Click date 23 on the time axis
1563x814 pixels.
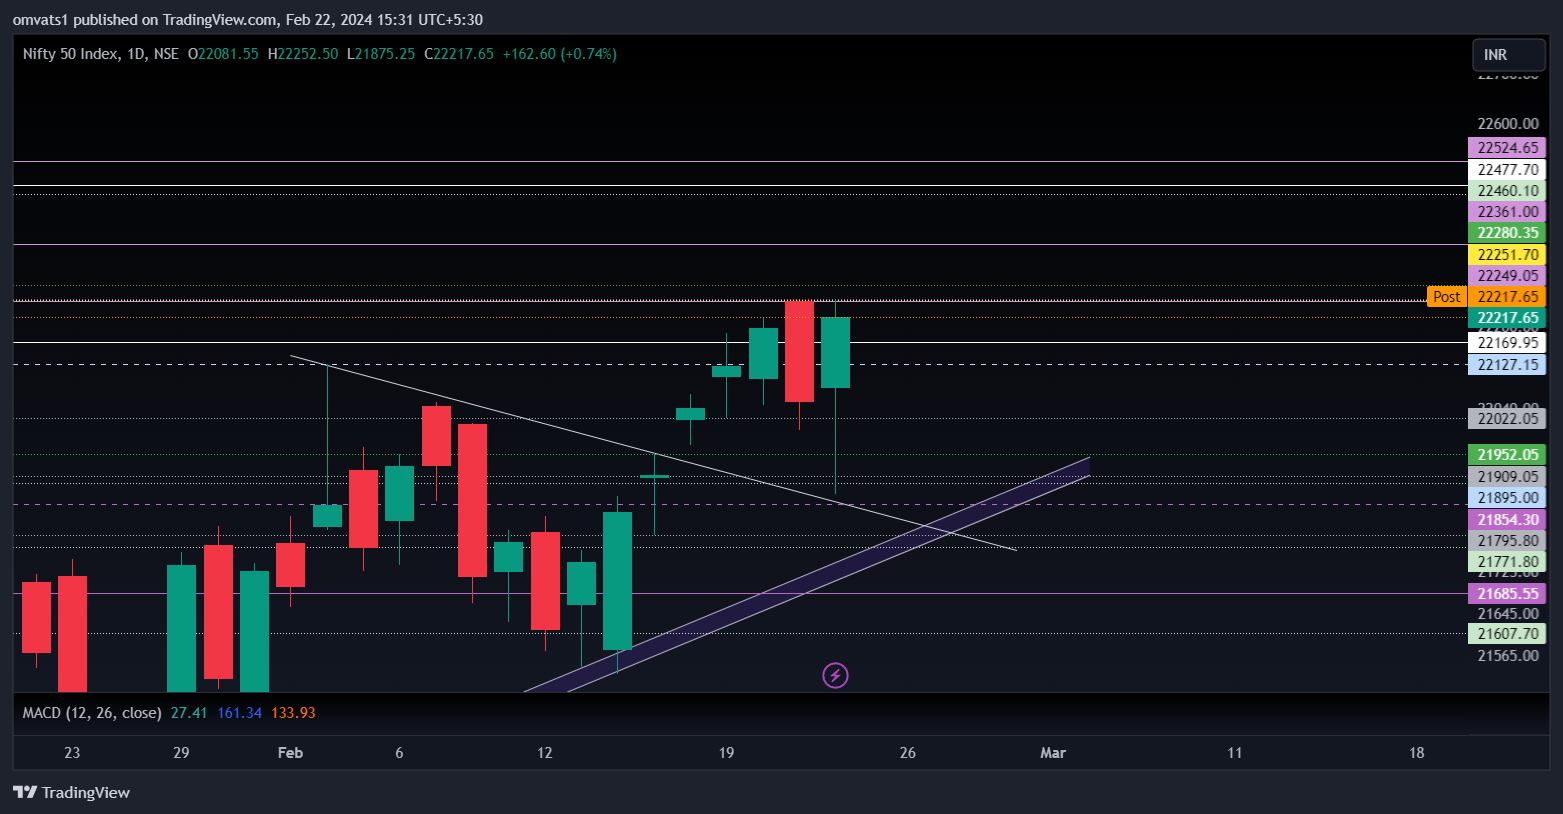[72, 753]
